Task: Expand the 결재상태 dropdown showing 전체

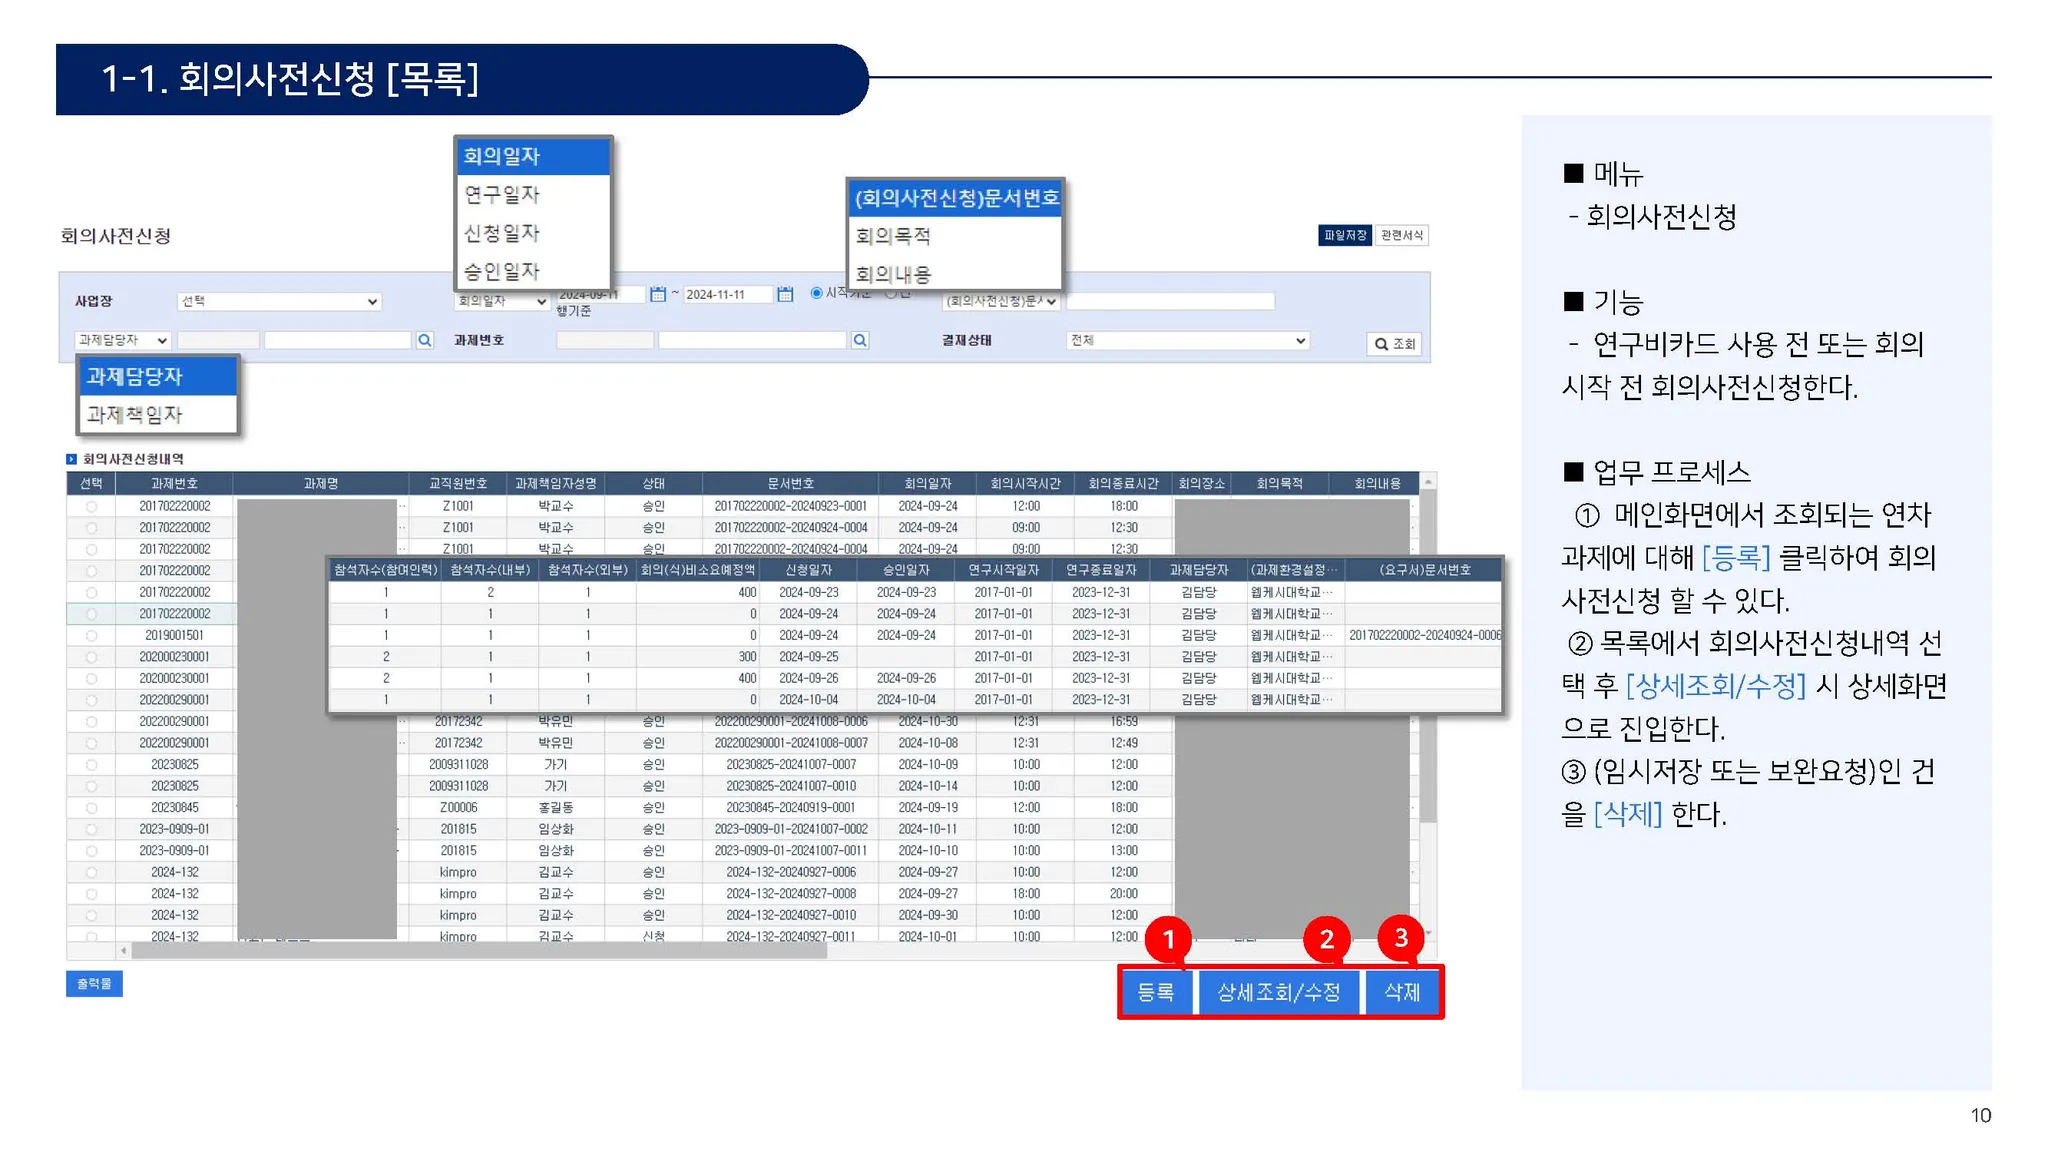Action: click(1187, 340)
